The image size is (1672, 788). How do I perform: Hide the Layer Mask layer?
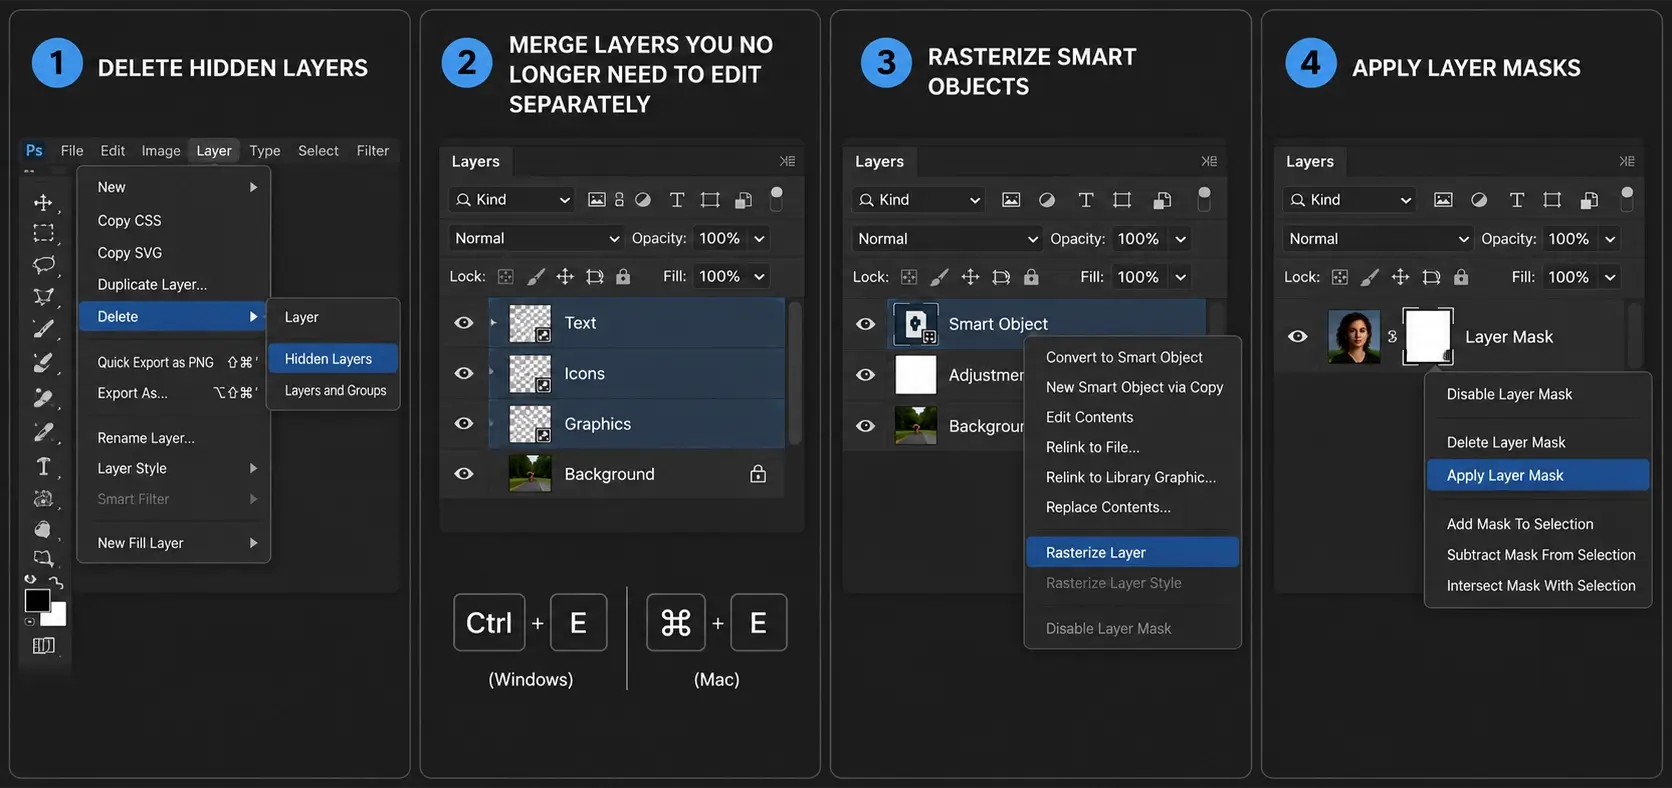1297,336
